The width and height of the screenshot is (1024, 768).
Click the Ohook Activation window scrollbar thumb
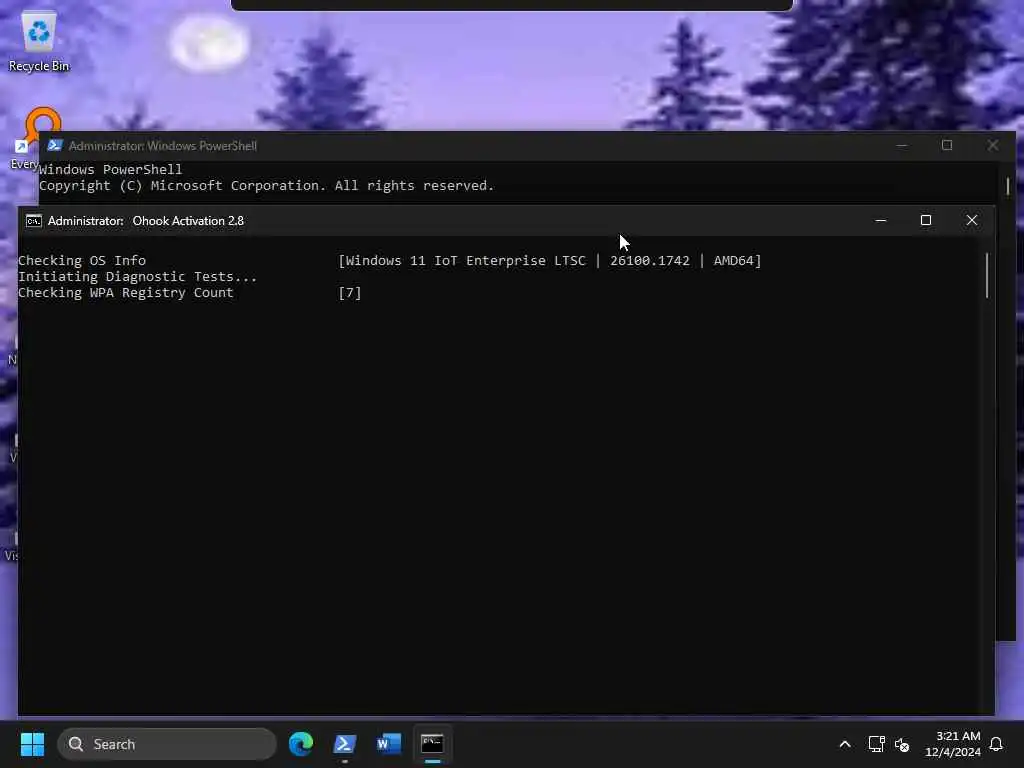pos(986,275)
